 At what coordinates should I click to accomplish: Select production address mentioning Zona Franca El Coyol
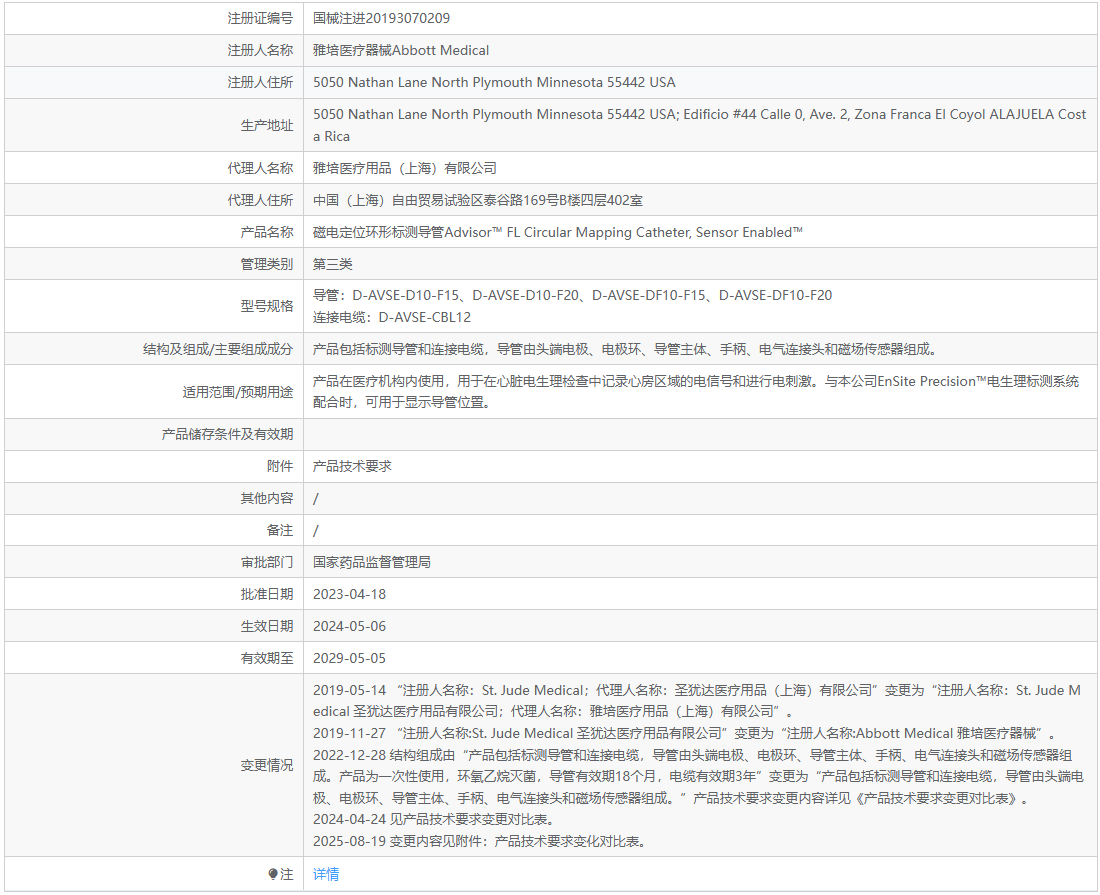click(699, 125)
